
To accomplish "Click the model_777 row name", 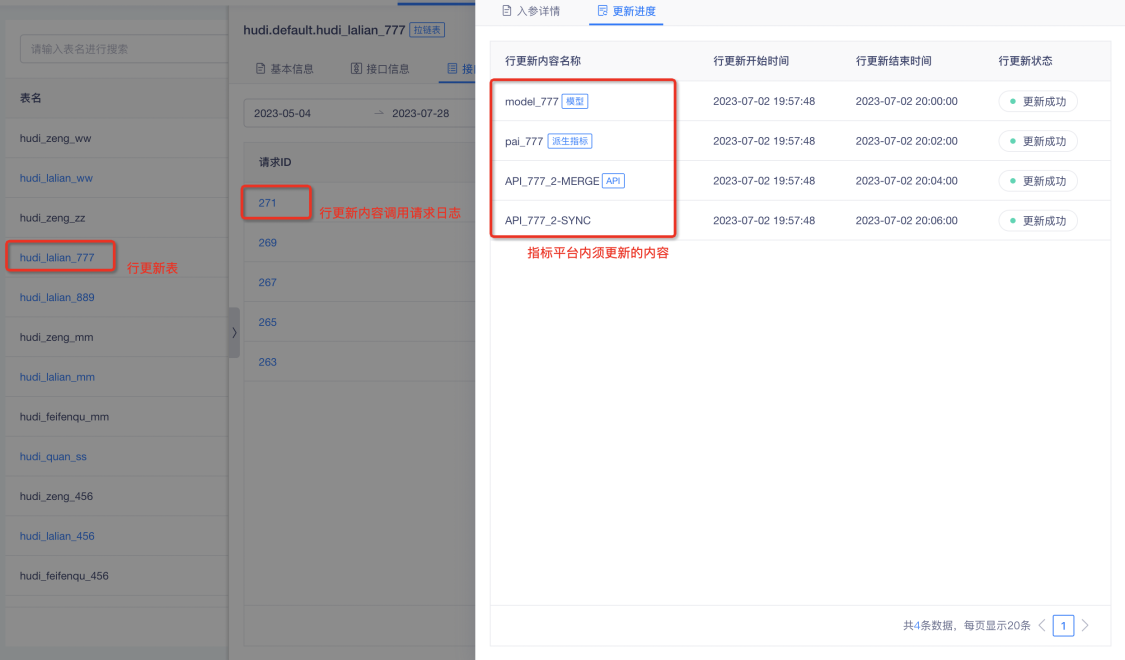I will pos(532,102).
